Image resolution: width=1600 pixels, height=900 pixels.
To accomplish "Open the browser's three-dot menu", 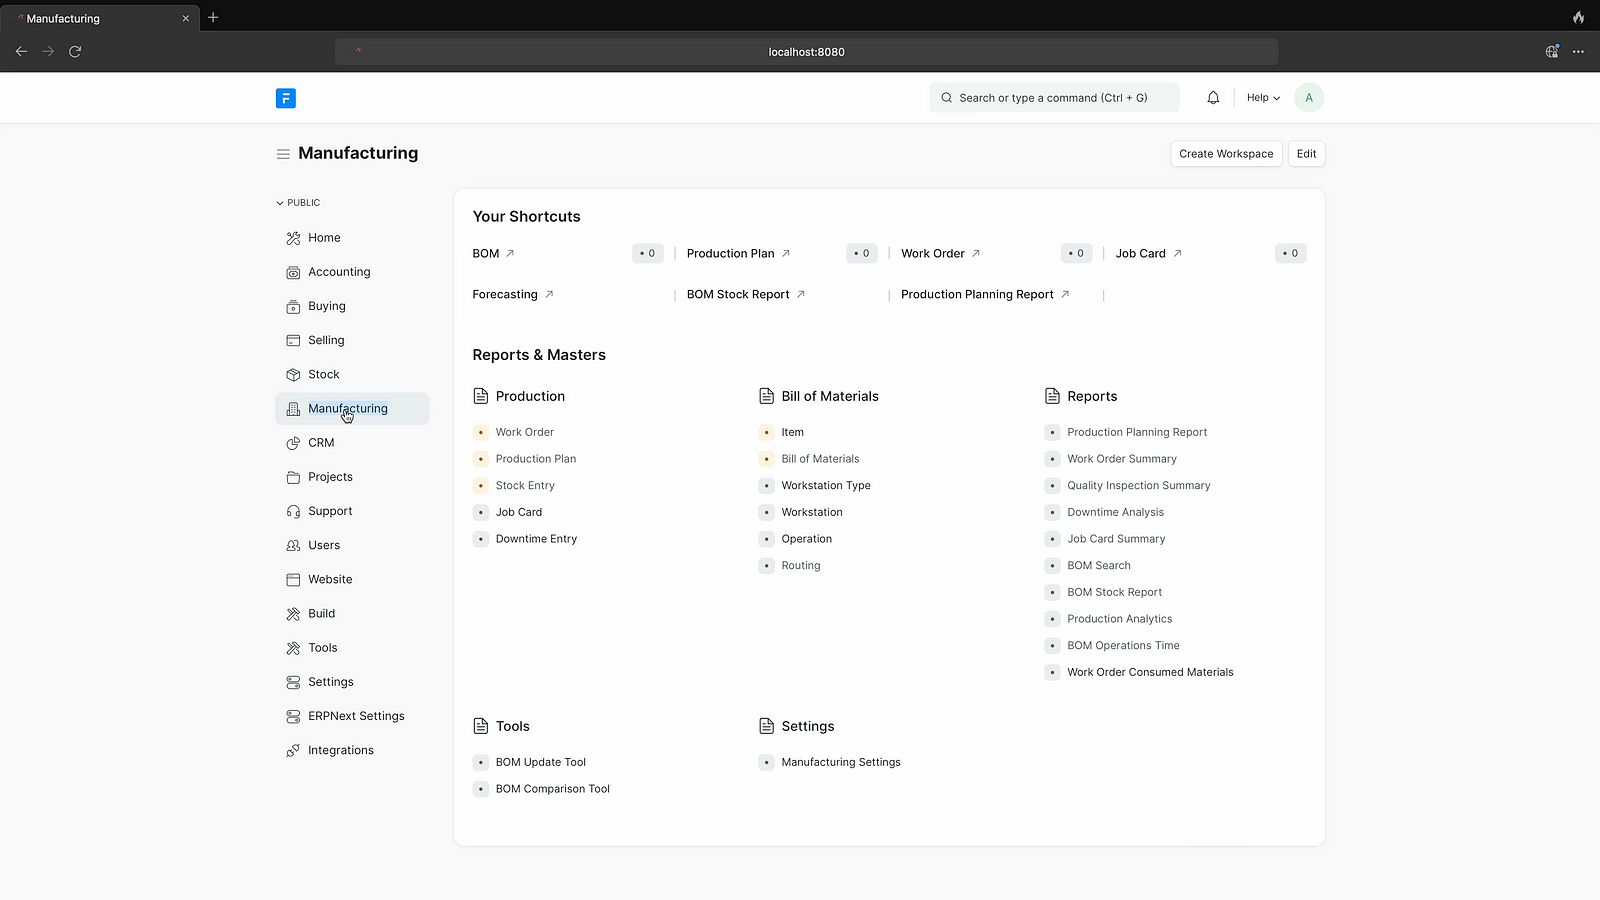I will (1578, 51).
